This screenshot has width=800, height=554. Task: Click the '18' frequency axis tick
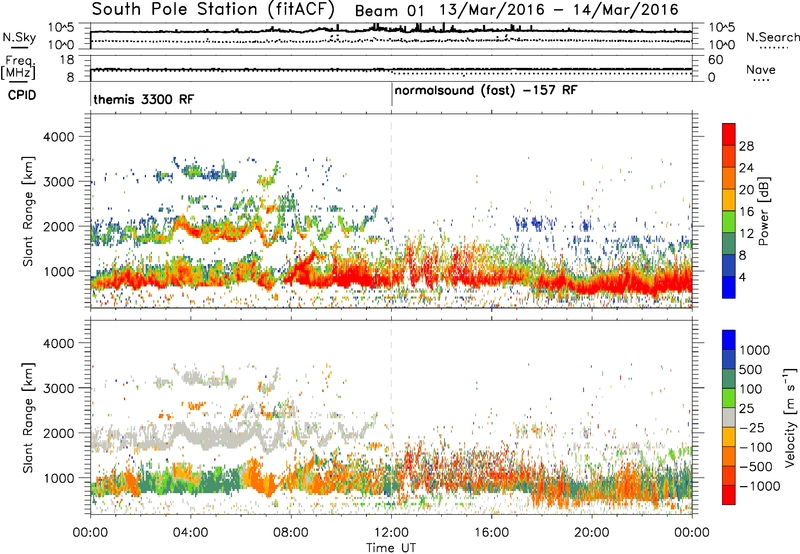pyautogui.click(x=67, y=60)
